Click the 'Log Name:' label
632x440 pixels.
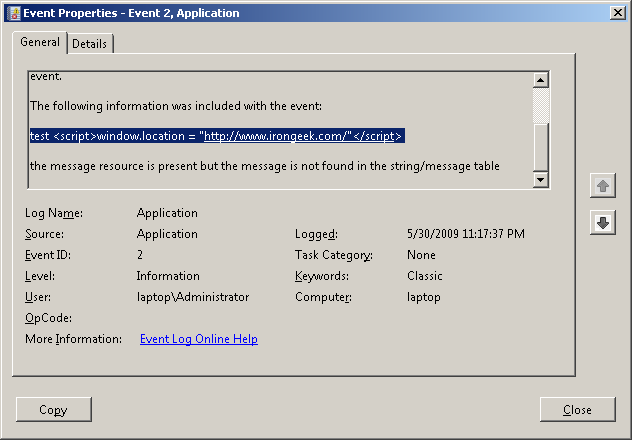point(54,213)
